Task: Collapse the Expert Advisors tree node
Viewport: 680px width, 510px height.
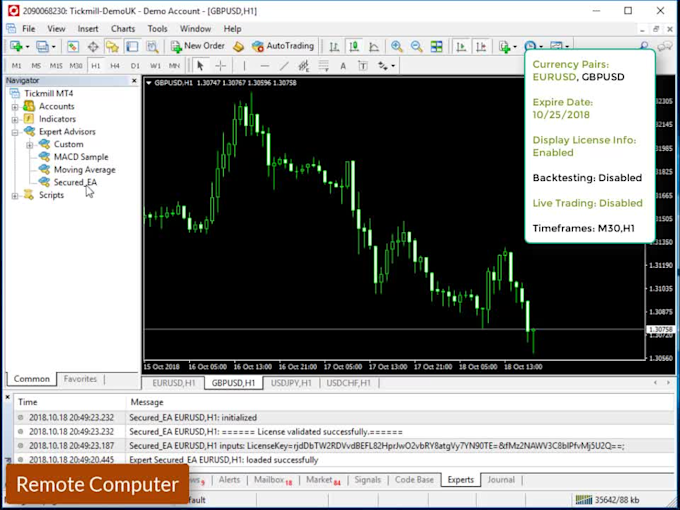Action: pyautogui.click(x=15, y=132)
